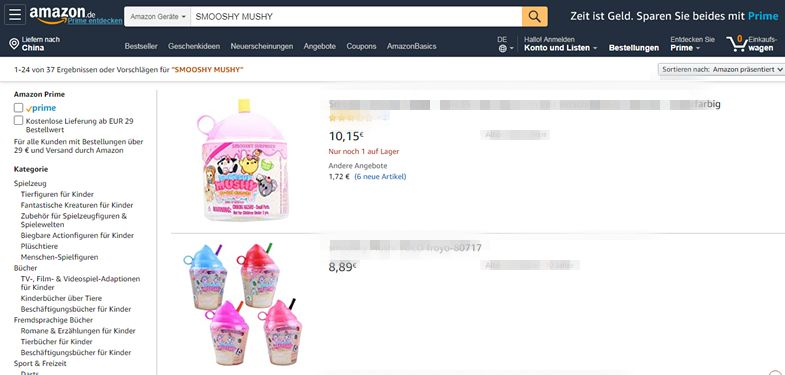Open the shopping cart icon
This screenshot has height=375, width=785.
(737, 44)
